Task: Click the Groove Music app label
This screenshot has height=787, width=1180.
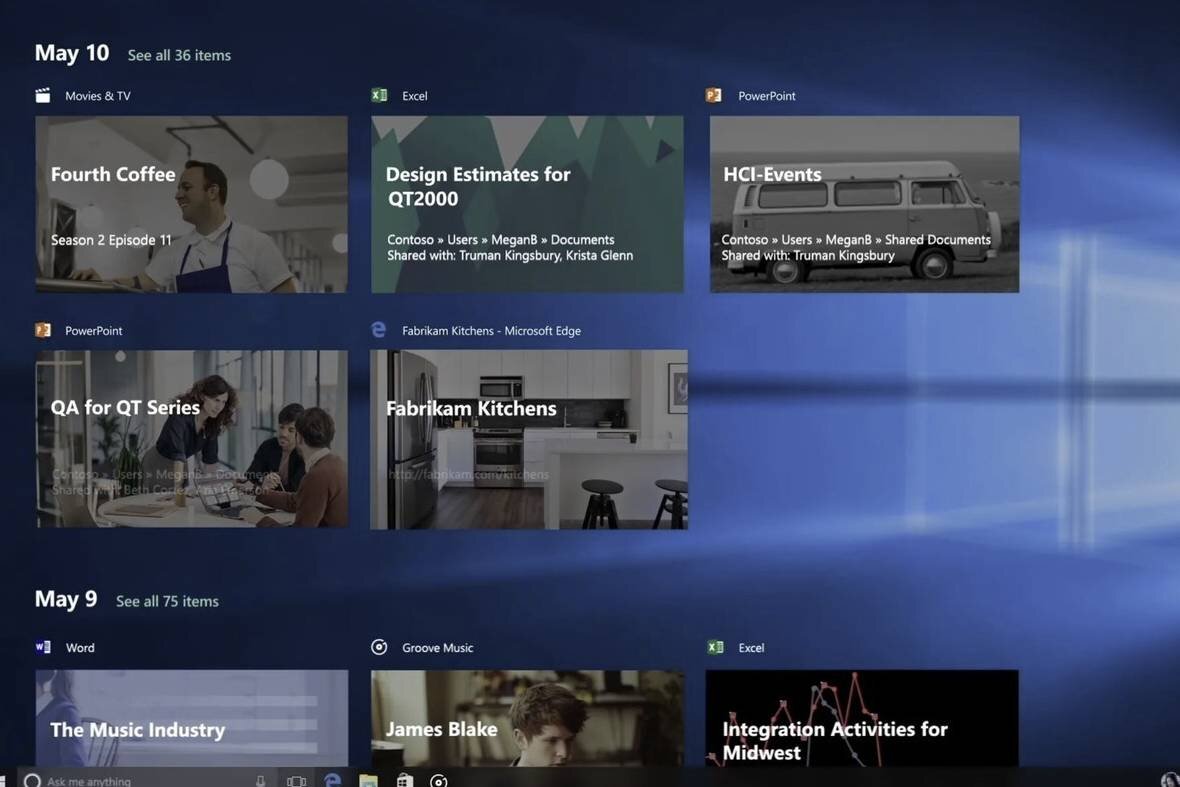Action: click(438, 648)
